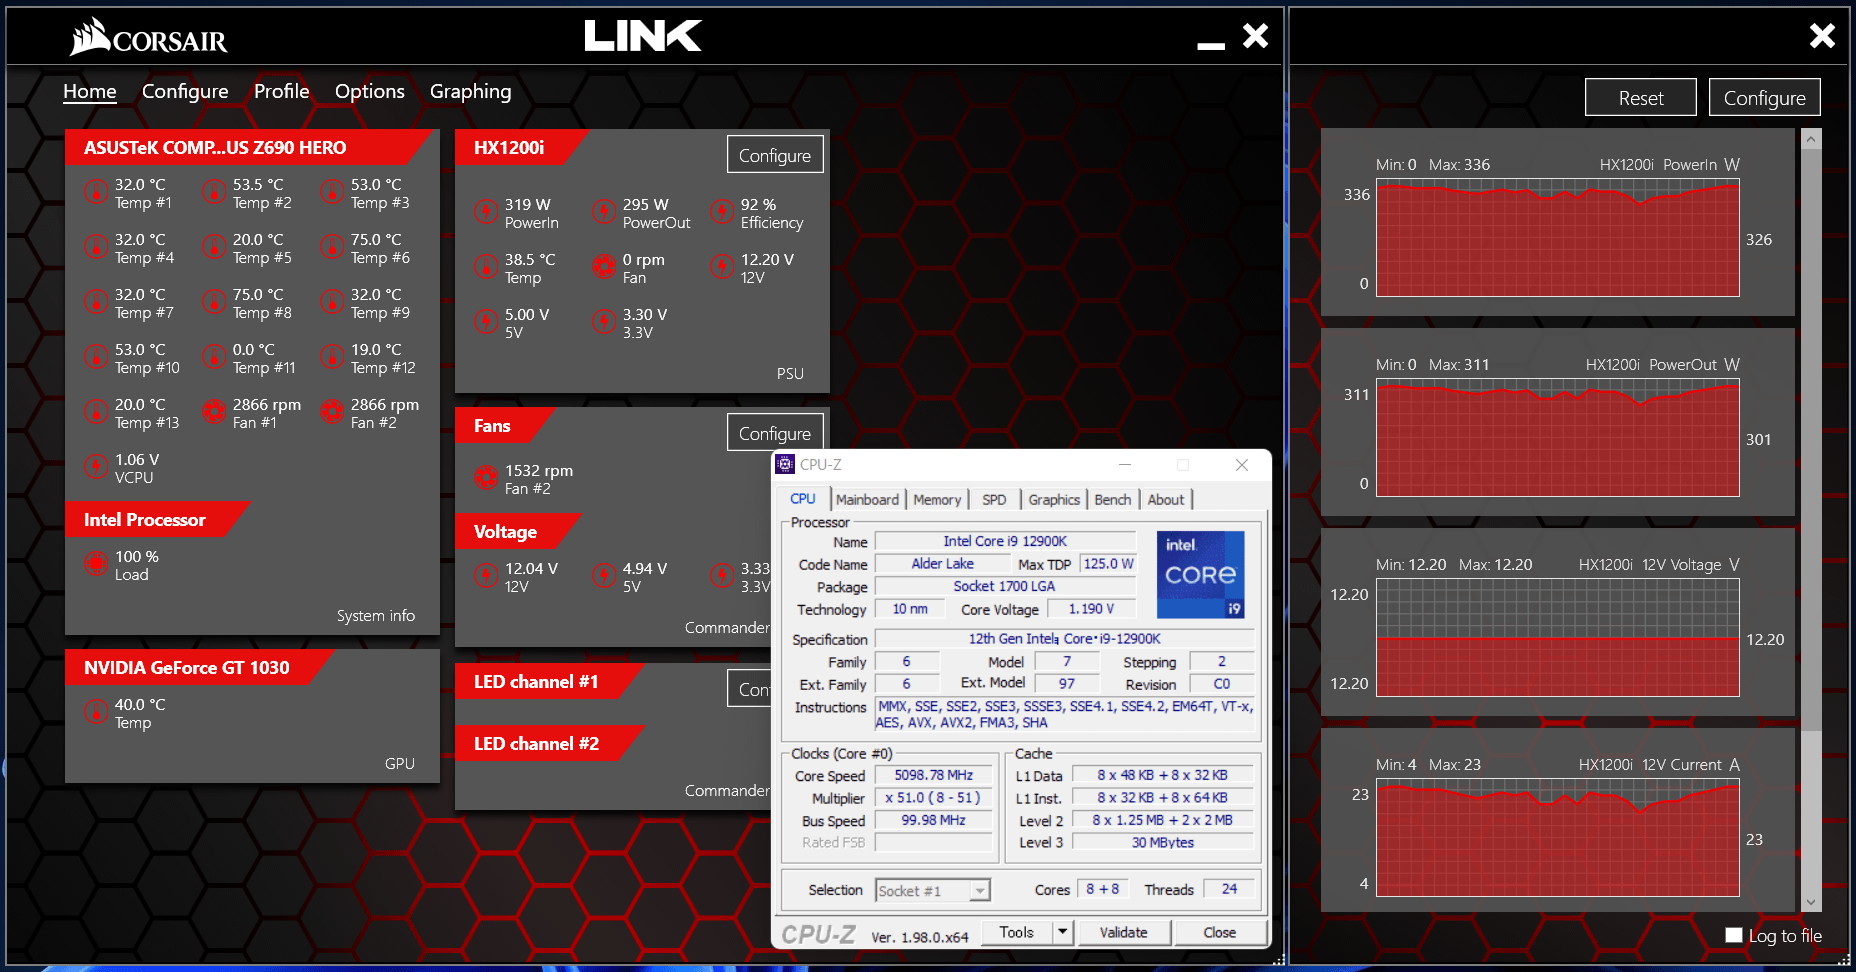Click Configure in the HX1200i panel
The image size is (1856, 972).
pyautogui.click(x=774, y=155)
